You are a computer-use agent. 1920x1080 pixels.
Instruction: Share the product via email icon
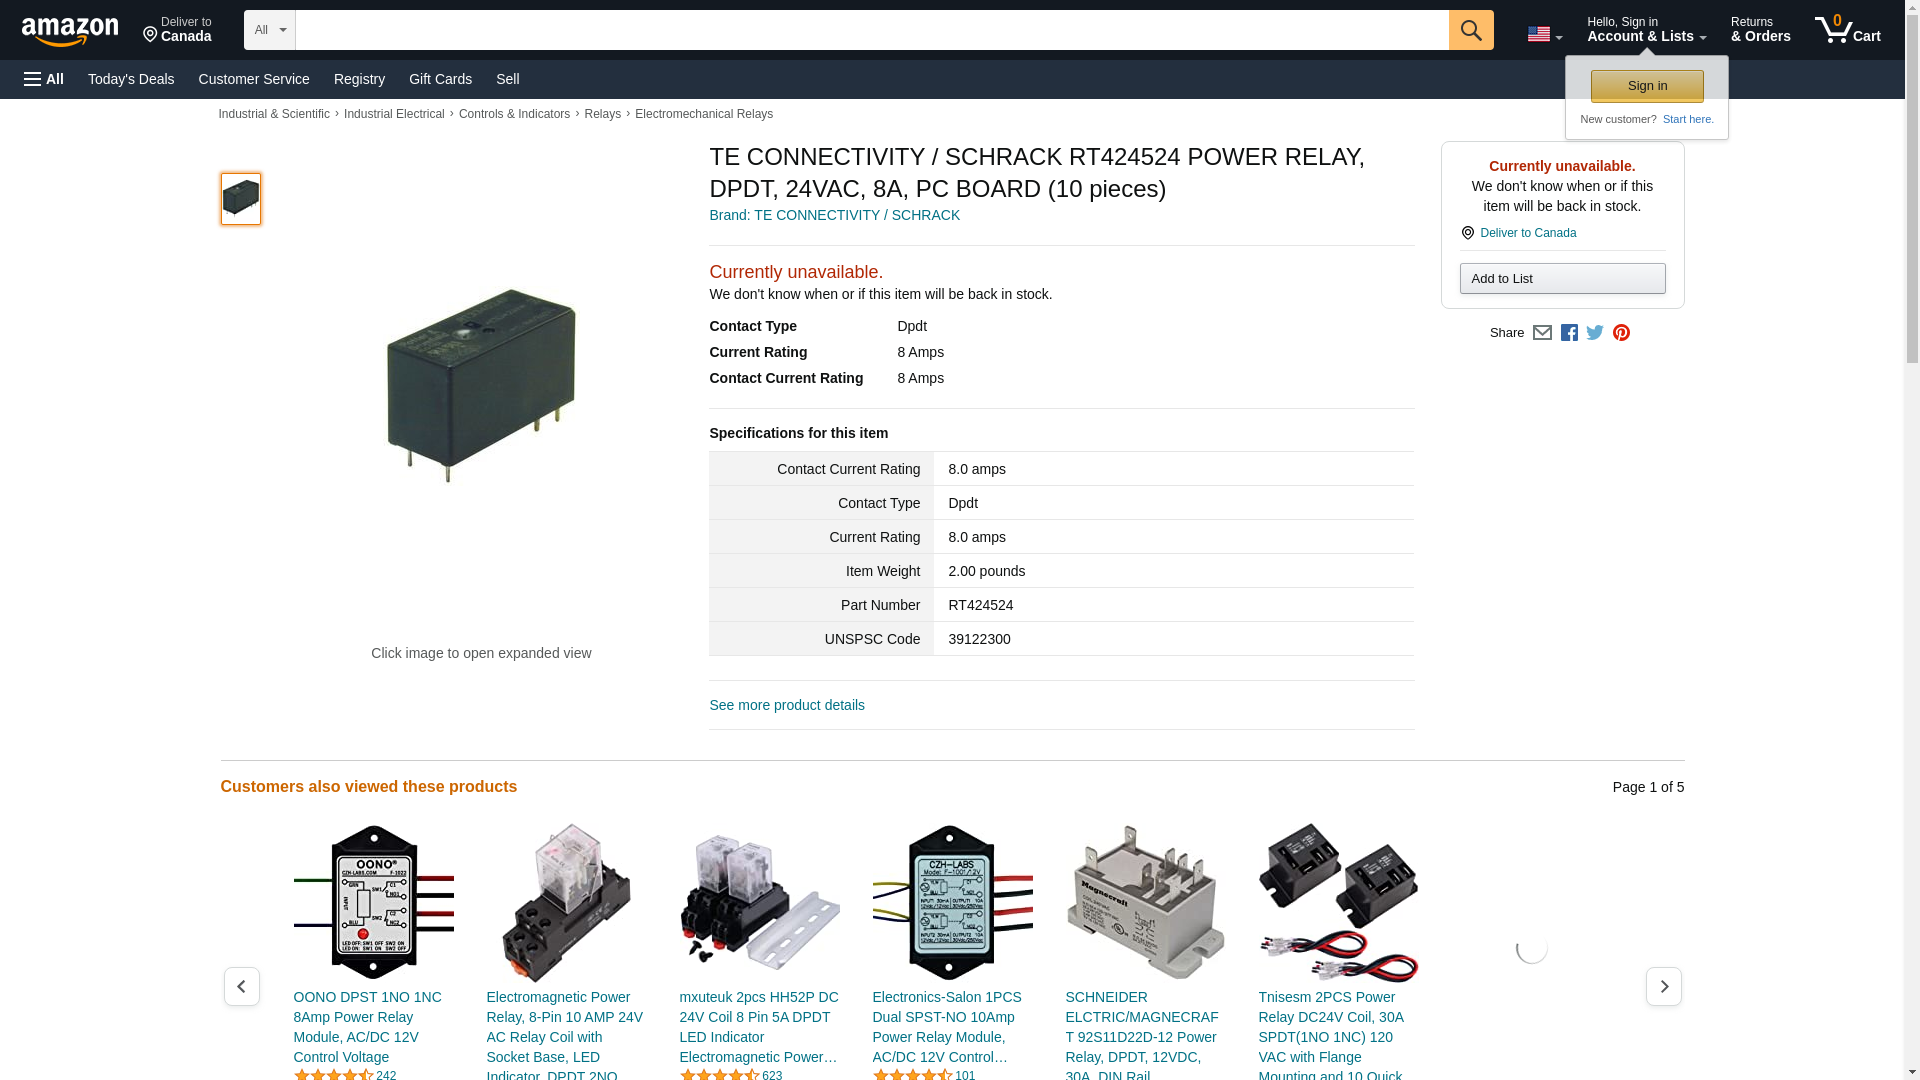(1542, 333)
